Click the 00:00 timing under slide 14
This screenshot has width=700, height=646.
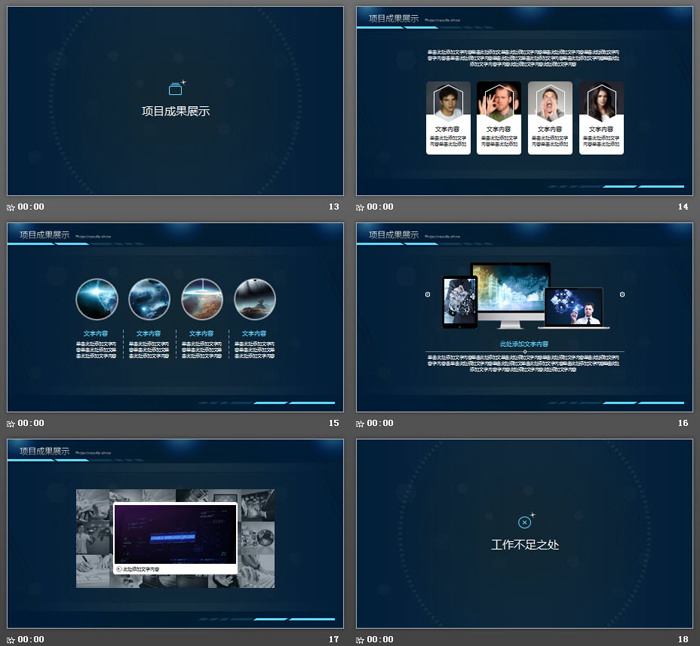[x=381, y=207]
